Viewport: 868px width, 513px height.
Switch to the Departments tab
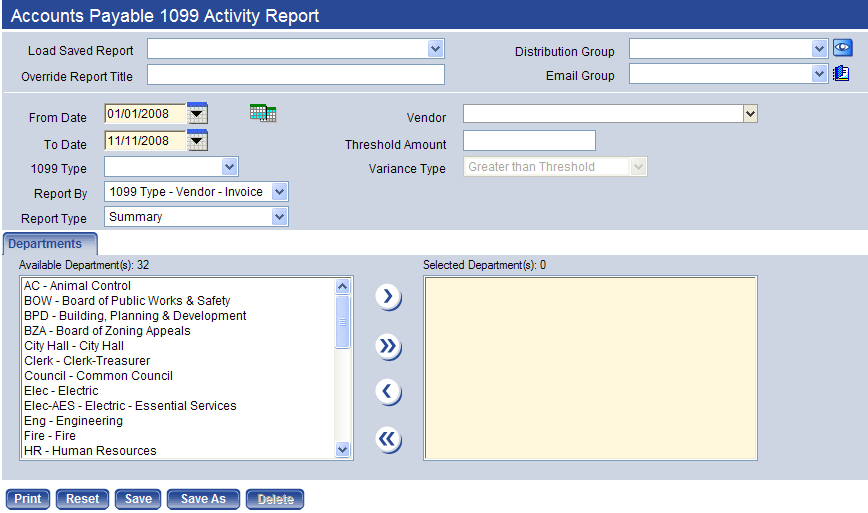click(46, 244)
